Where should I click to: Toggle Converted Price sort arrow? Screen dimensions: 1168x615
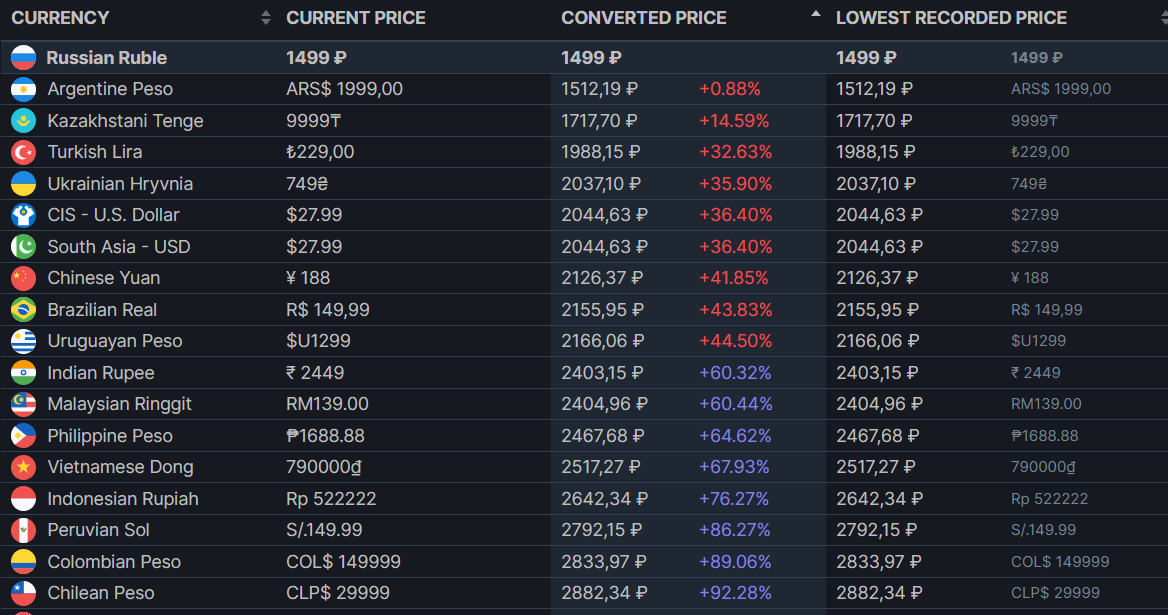pyautogui.click(x=816, y=13)
